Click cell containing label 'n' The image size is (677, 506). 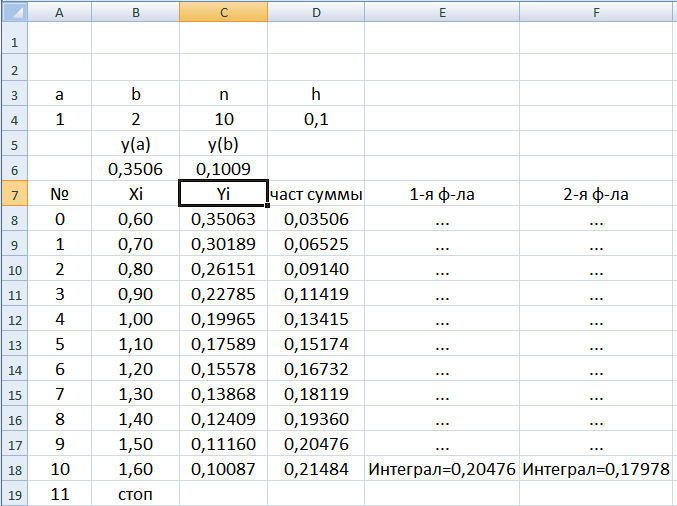224,94
